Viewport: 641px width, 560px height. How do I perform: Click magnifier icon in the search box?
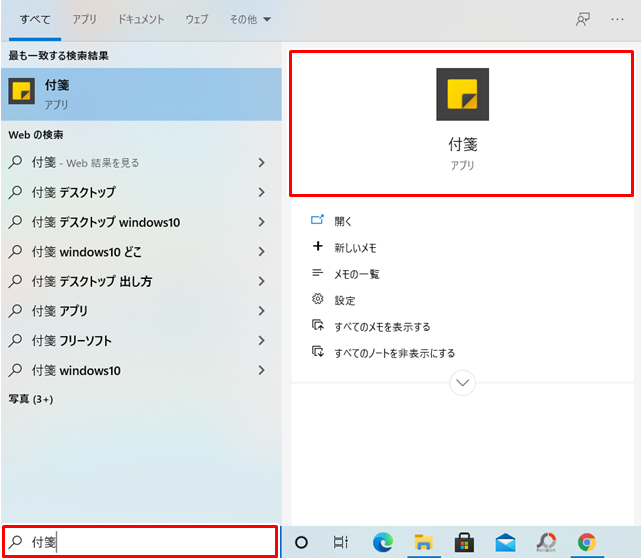point(15,542)
